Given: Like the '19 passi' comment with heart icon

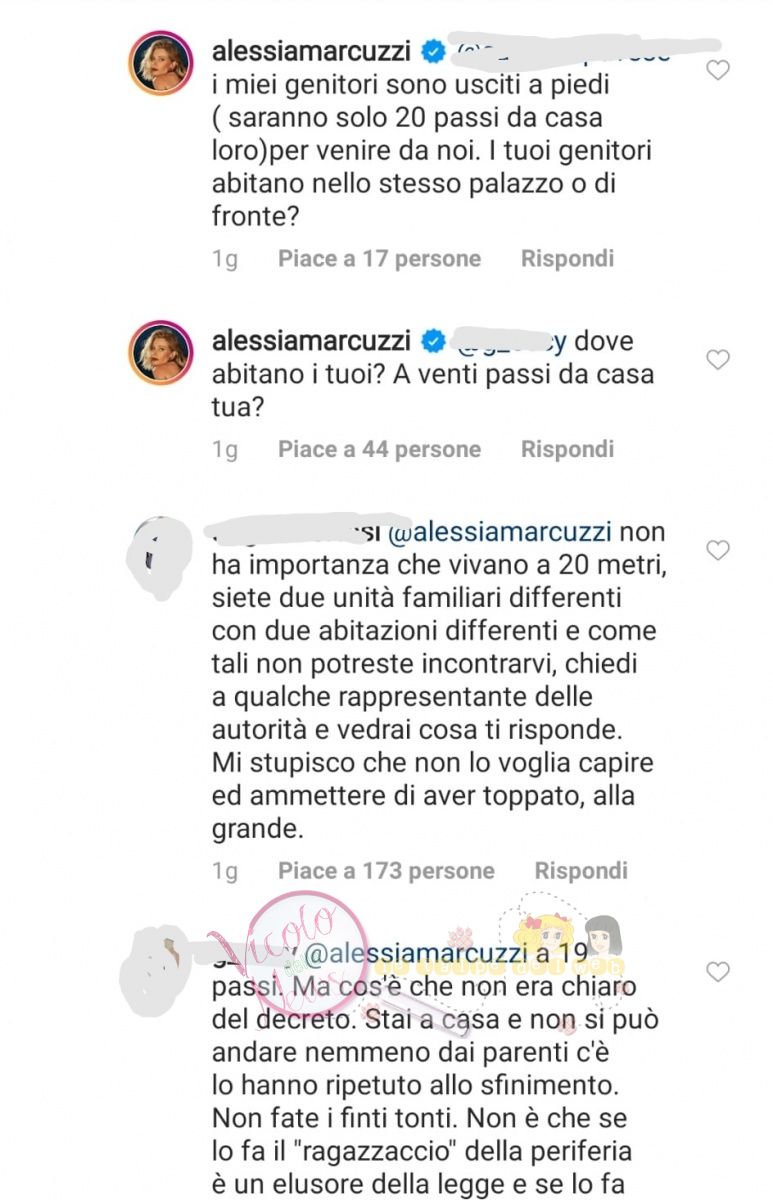Looking at the screenshot, I should [718, 971].
